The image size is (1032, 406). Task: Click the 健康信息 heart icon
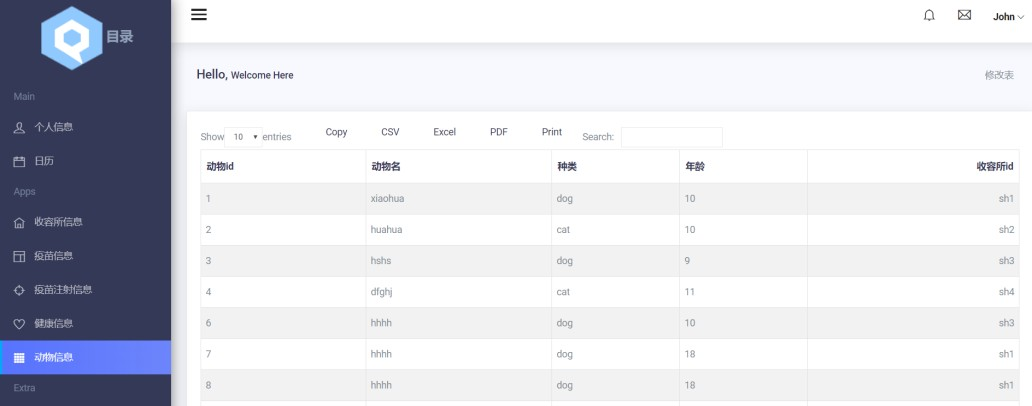coord(19,324)
